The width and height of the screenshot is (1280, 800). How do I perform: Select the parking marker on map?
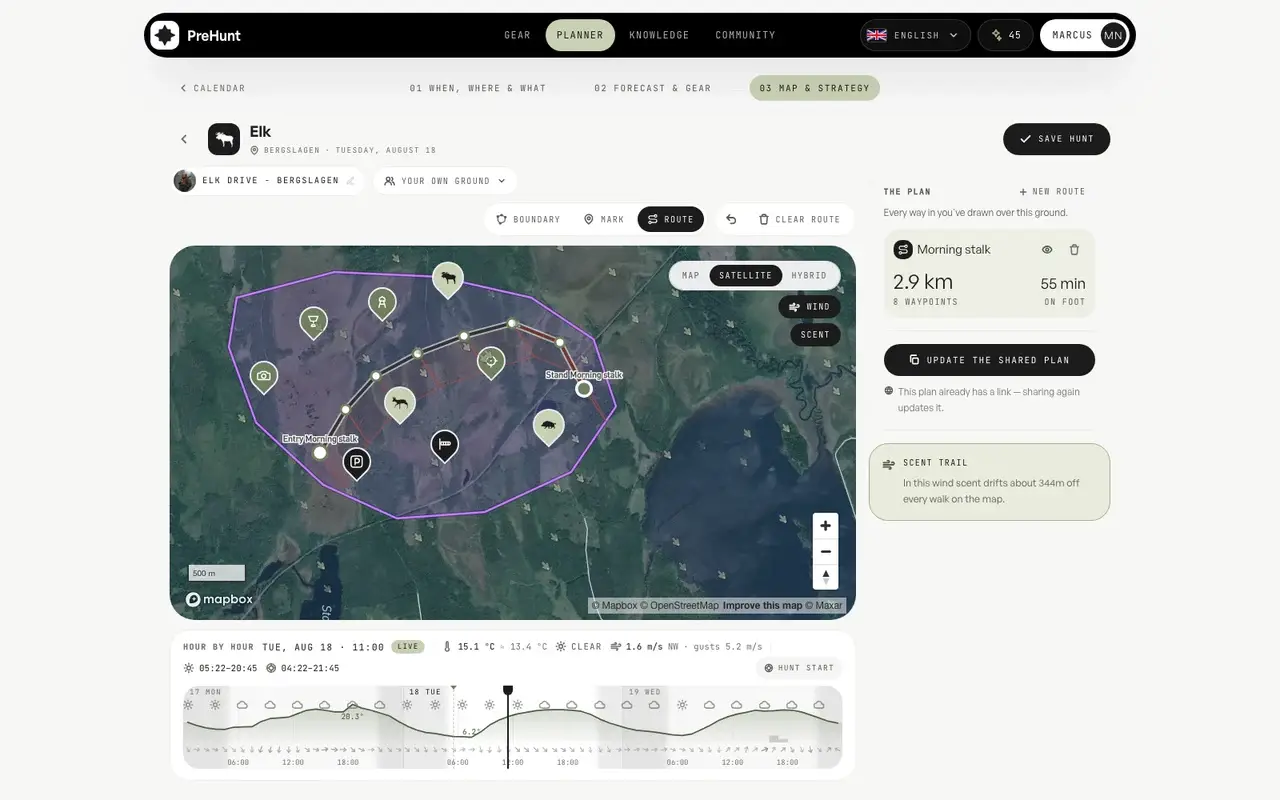point(356,463)
